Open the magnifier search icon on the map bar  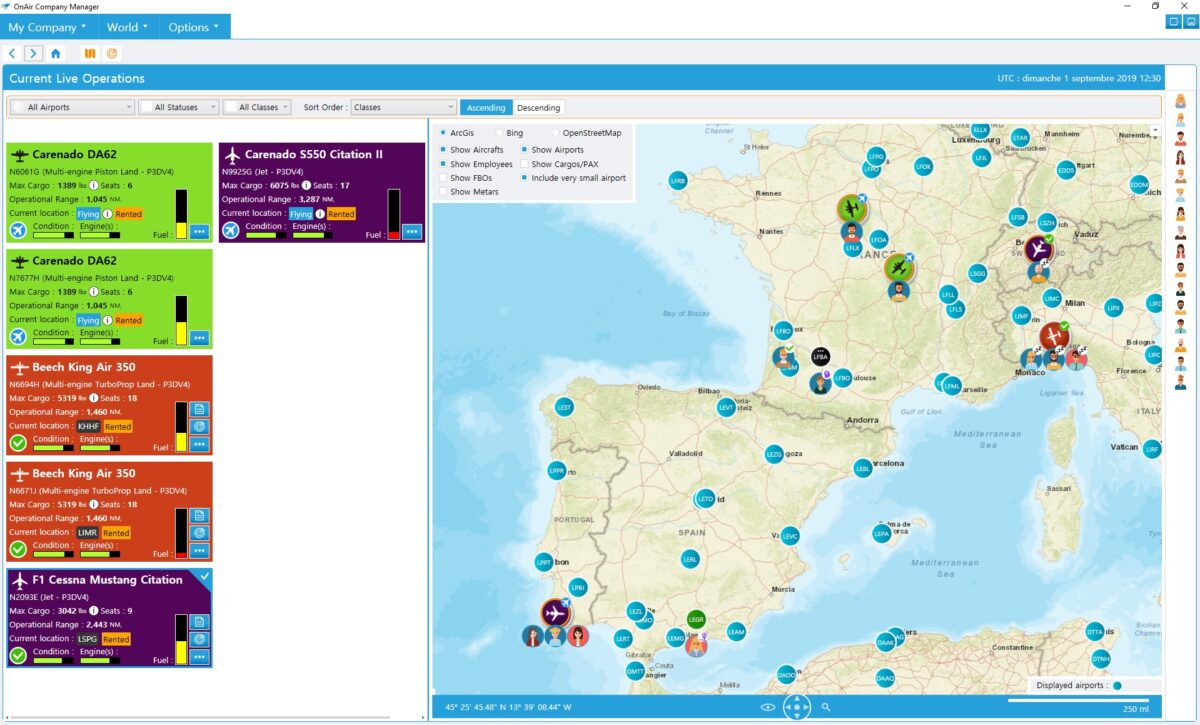tap(826, 707)
